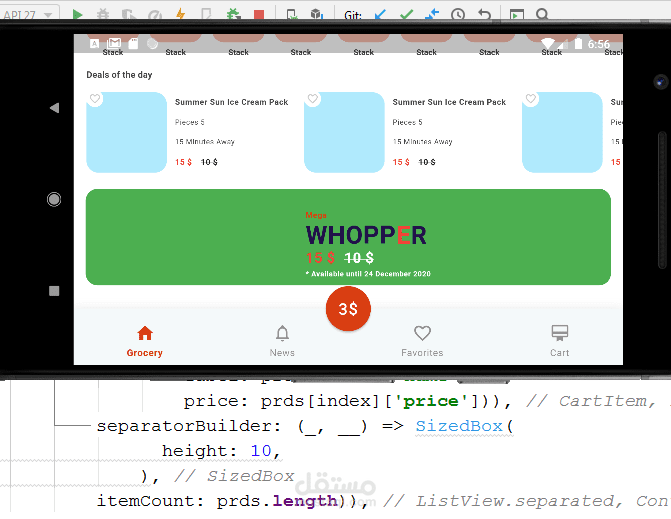Click the emulator side panel scrollbar

[662, 200]
